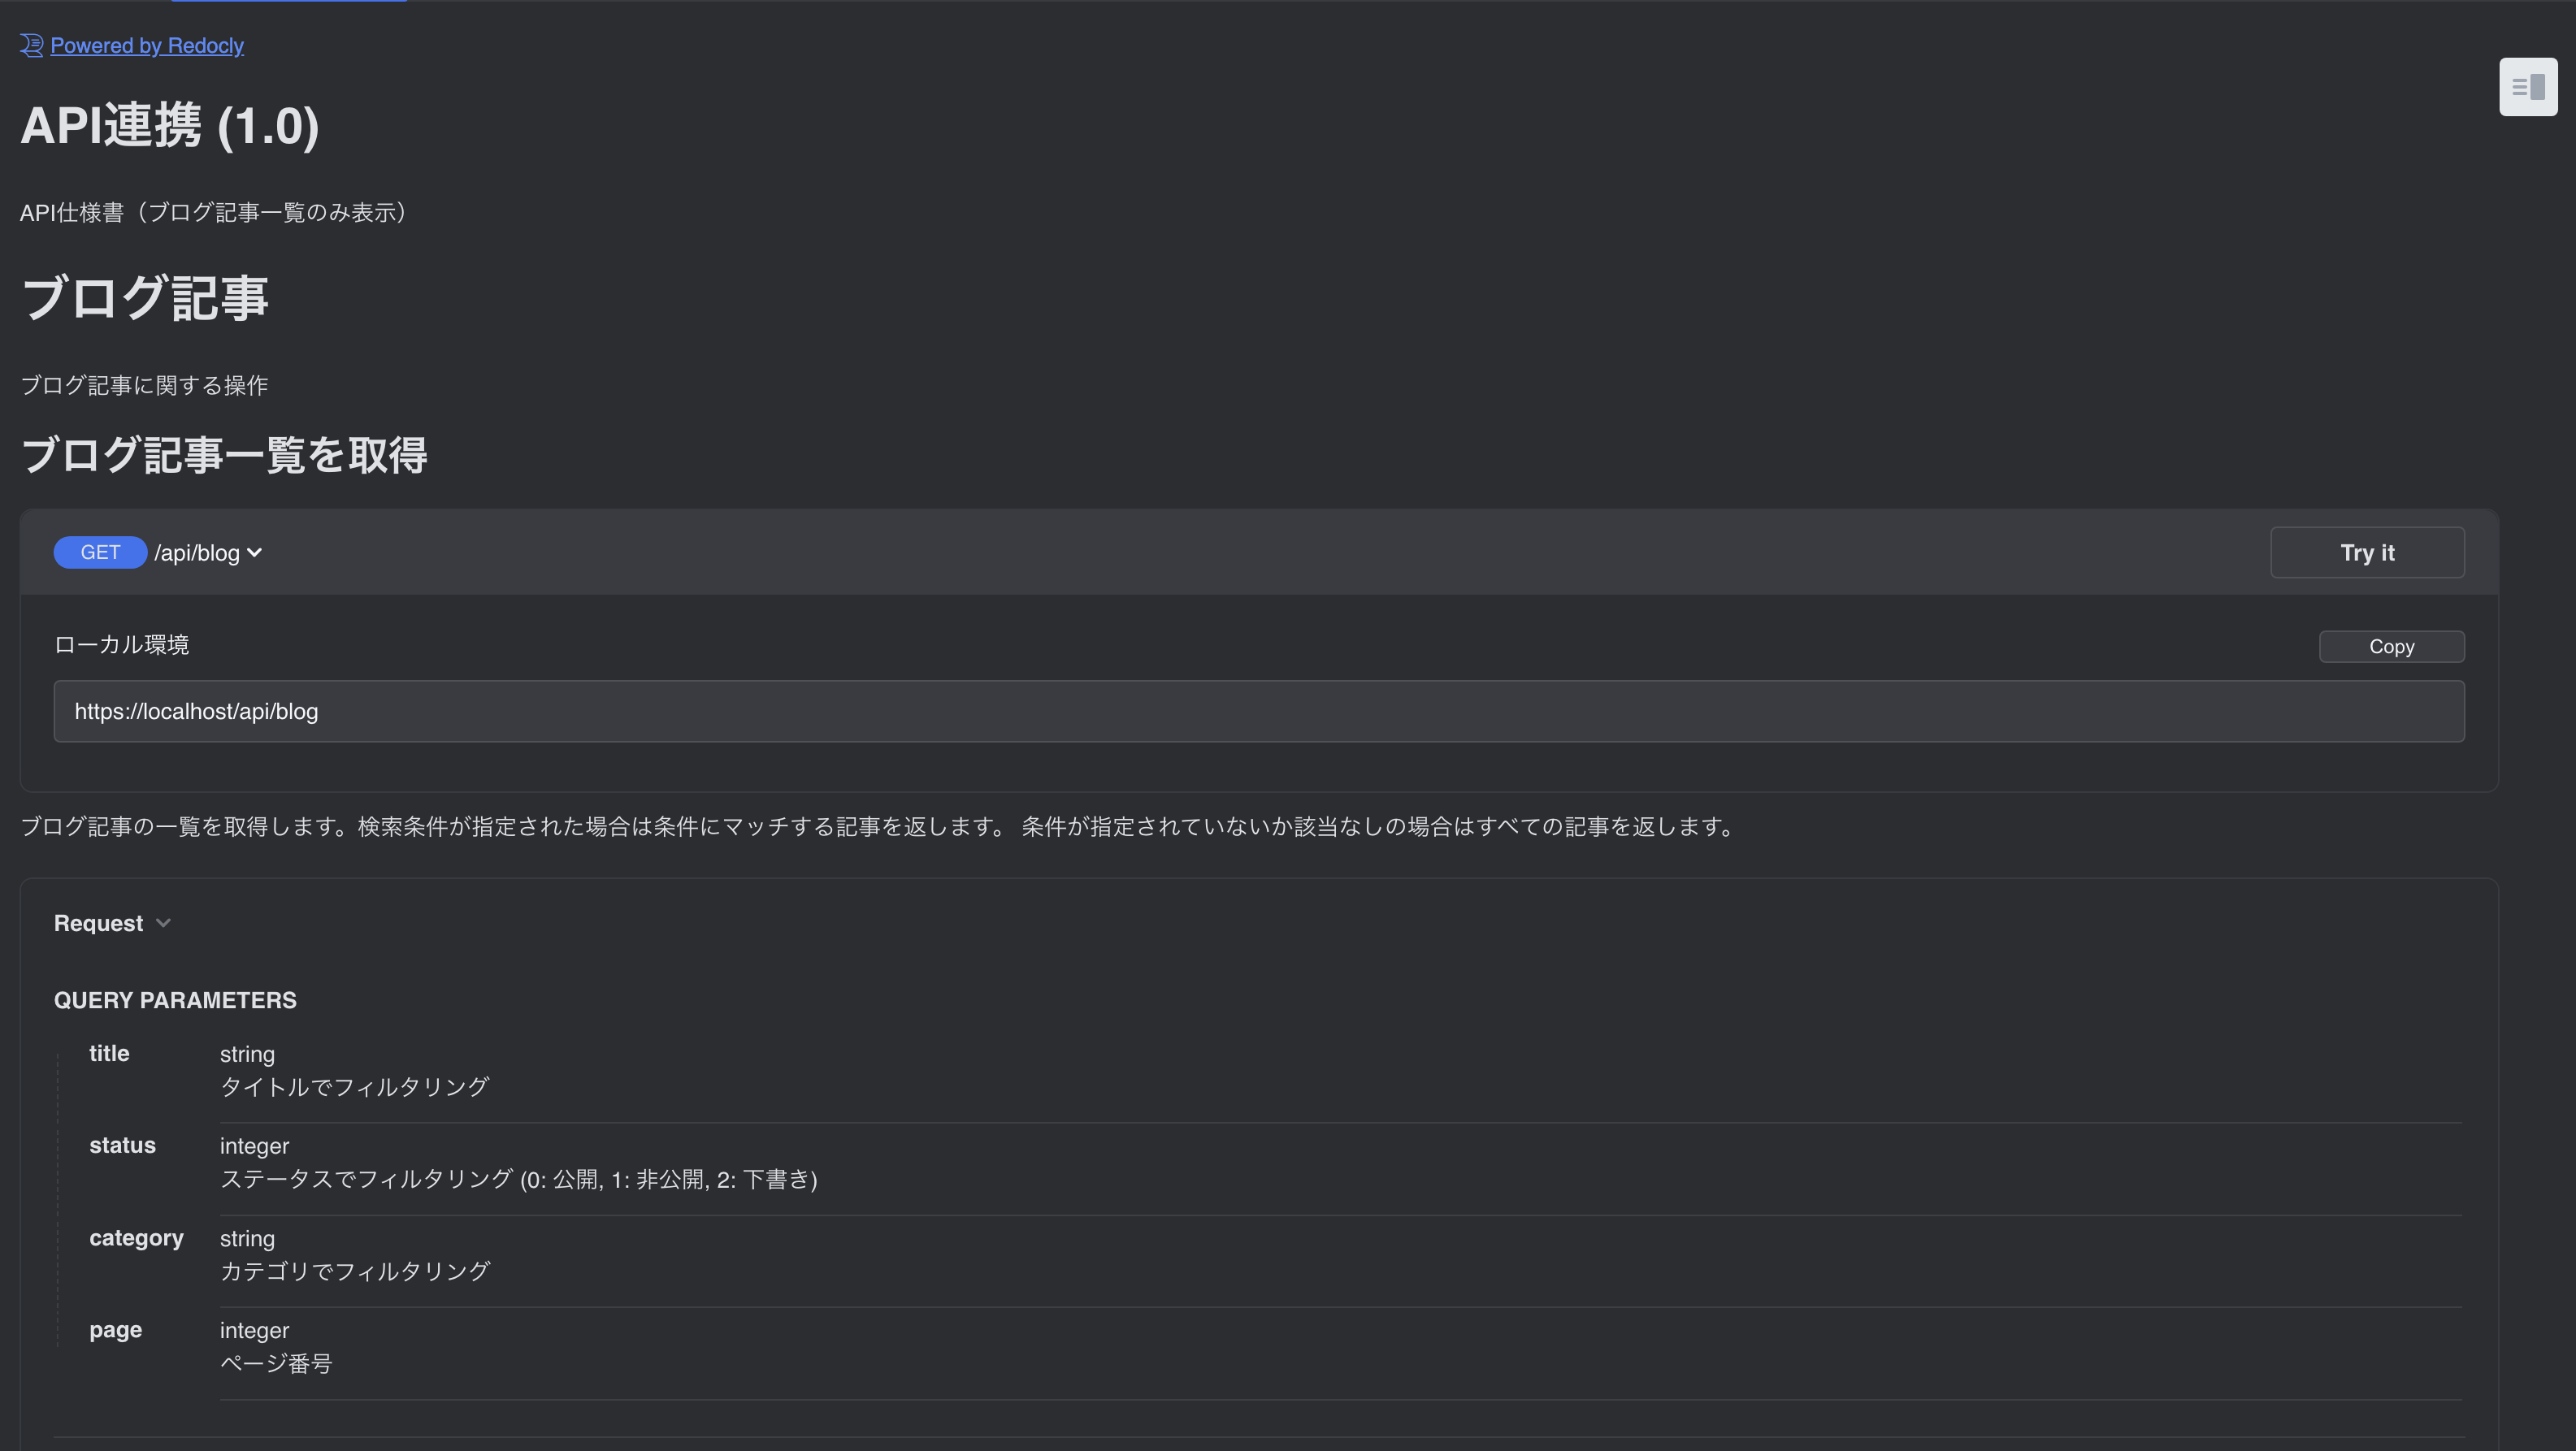Click the status parameter row
Screen dimensions: 2576x1451
122,1145
